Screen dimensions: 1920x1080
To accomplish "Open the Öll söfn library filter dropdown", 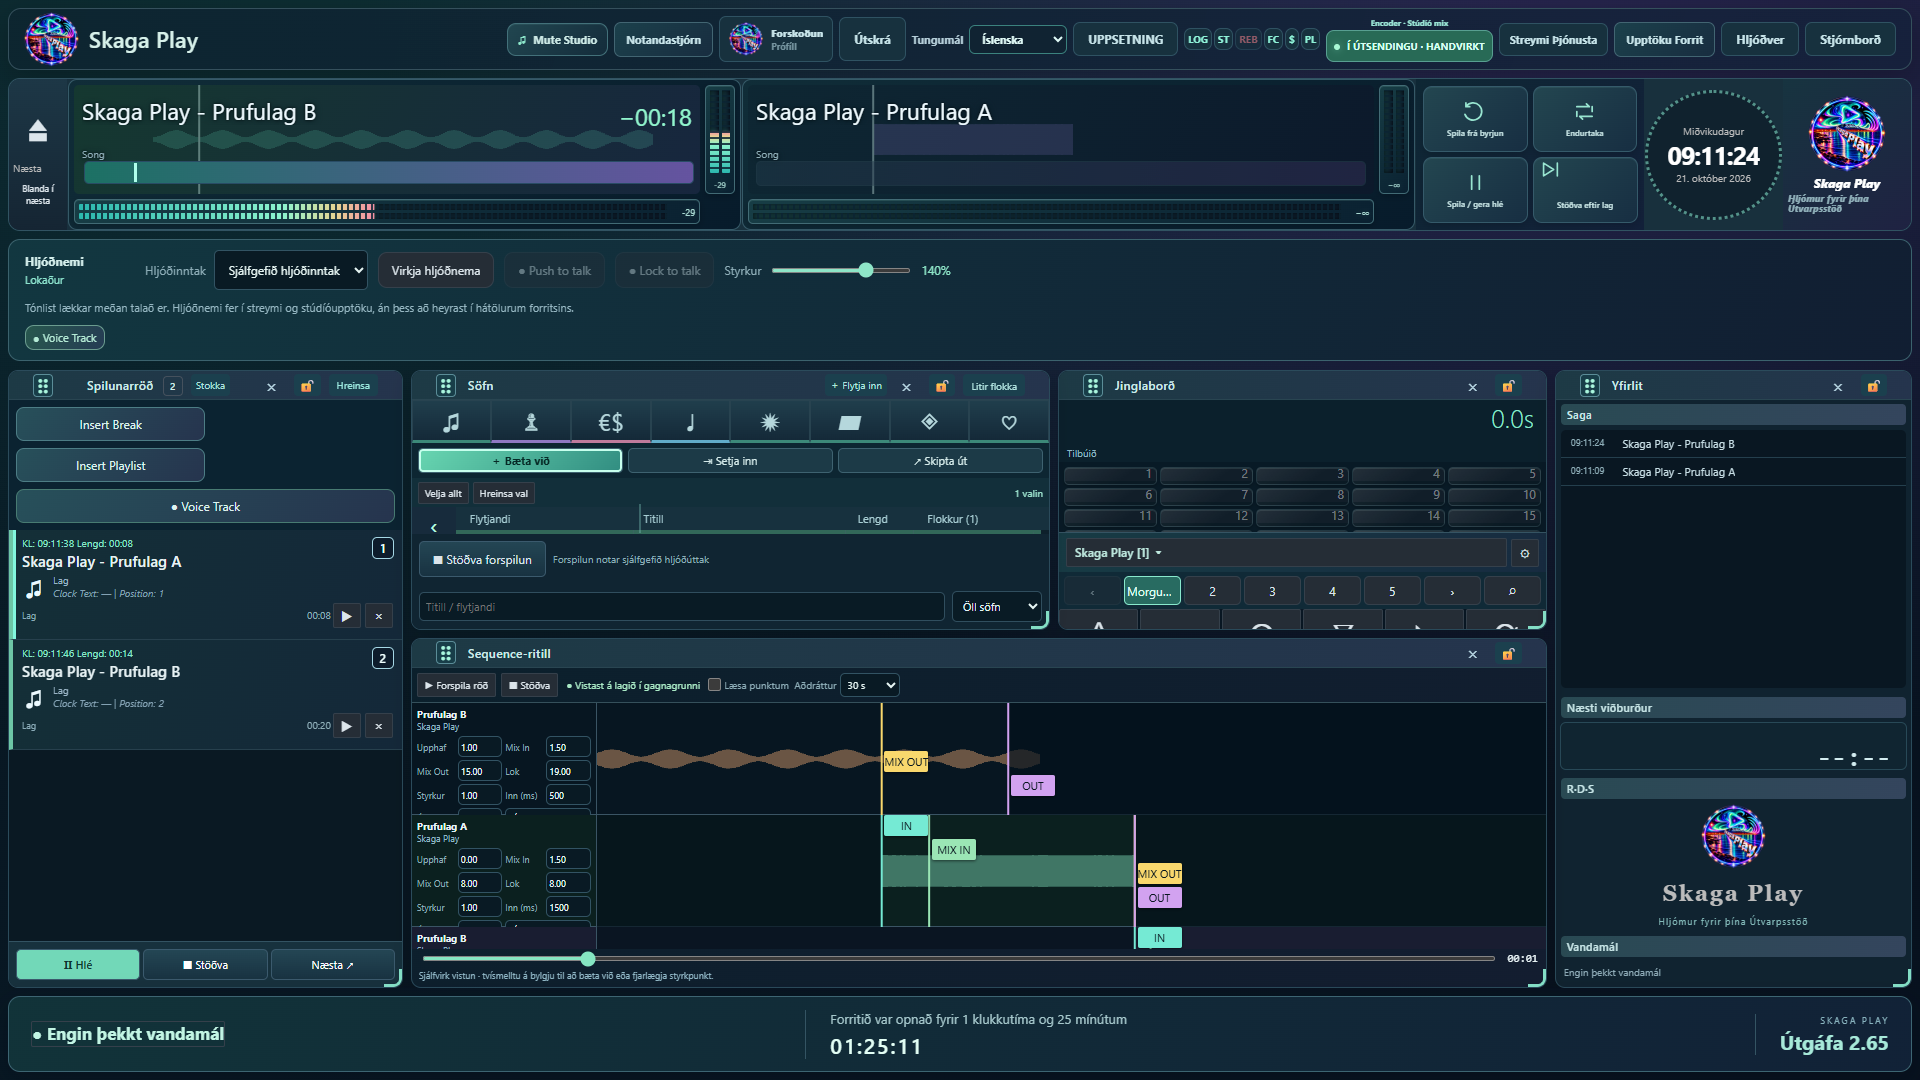I will 997,607.
